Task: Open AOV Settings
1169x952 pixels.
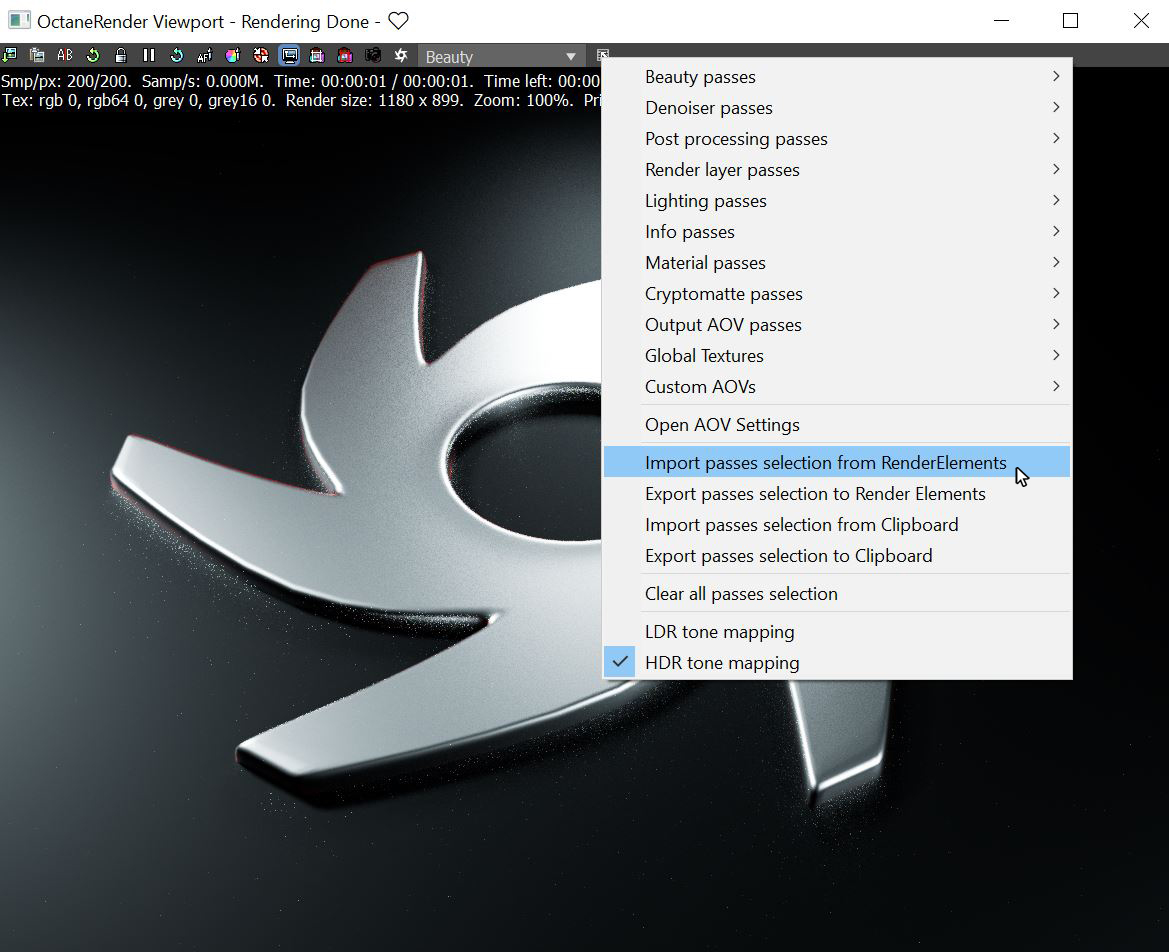Action: pyautogui.click(x=722, y=424)
